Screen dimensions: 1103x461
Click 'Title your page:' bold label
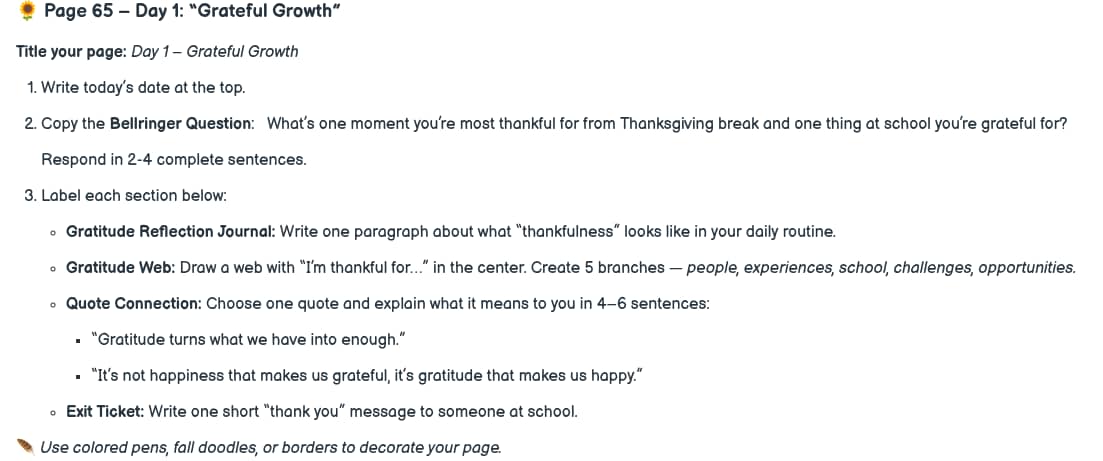coord(72,51)
